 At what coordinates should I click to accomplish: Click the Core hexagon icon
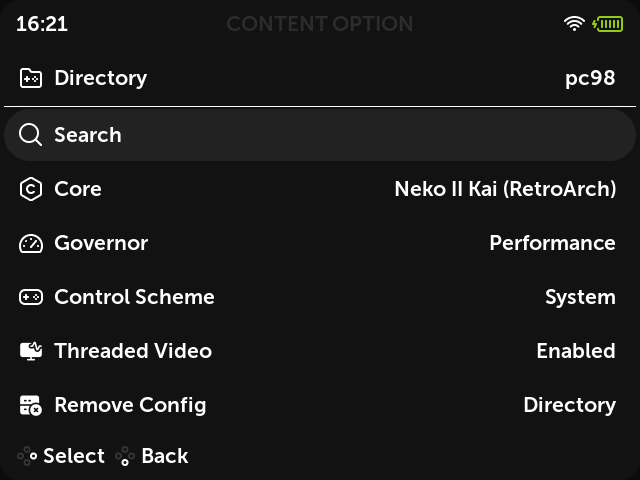(31, 189)
